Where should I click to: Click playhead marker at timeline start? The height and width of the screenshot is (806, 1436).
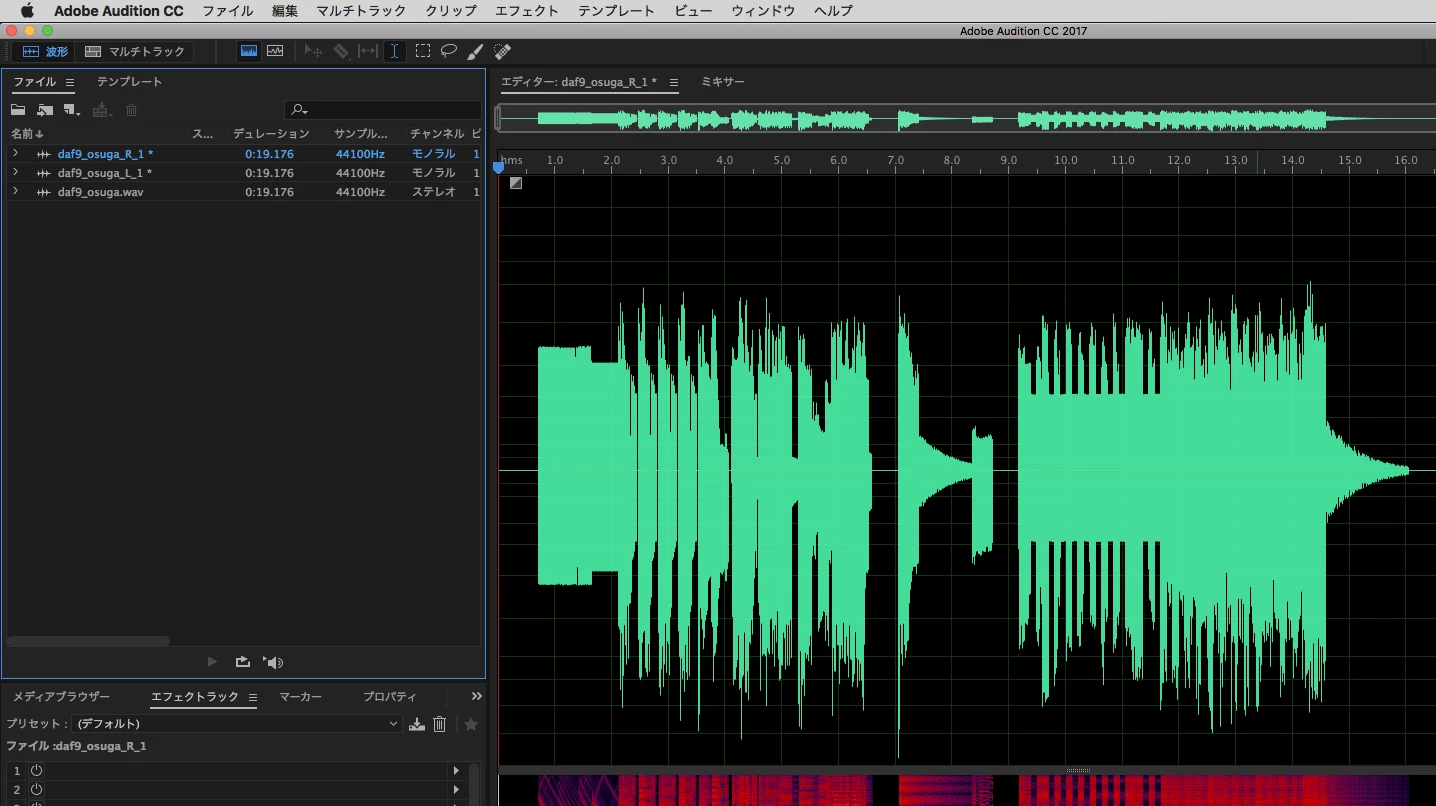point(499,168)
